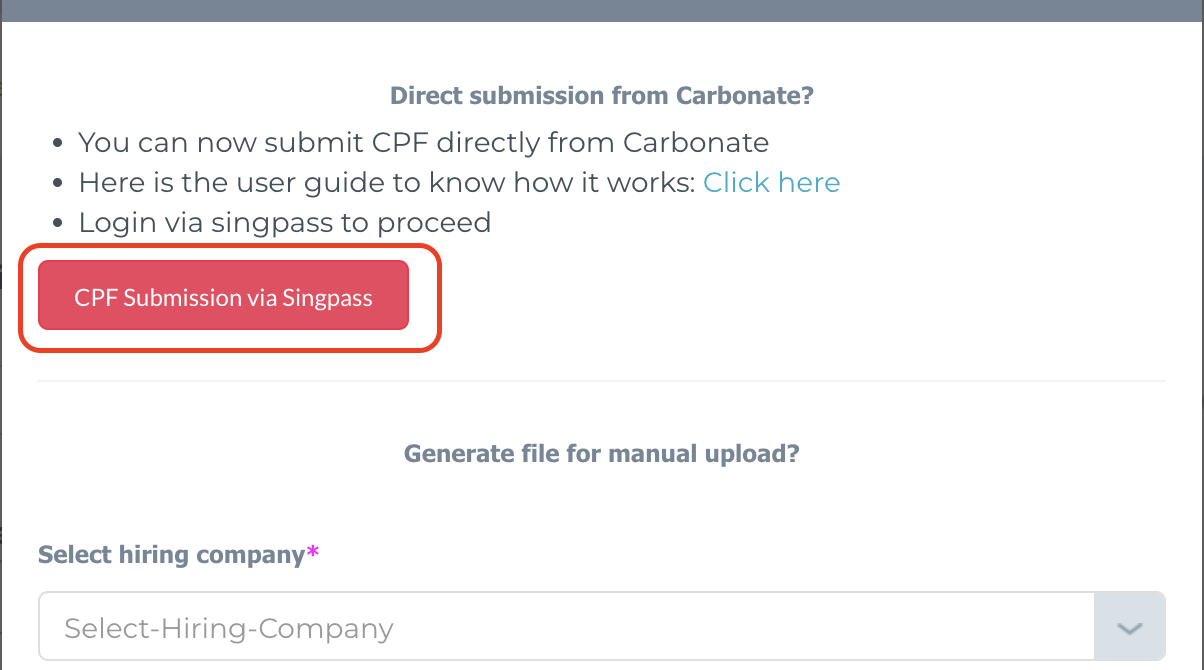1204x670 pixels.
Task: Click the pink required asterisk beside hiring company
Action: click(x=312, y=552)
